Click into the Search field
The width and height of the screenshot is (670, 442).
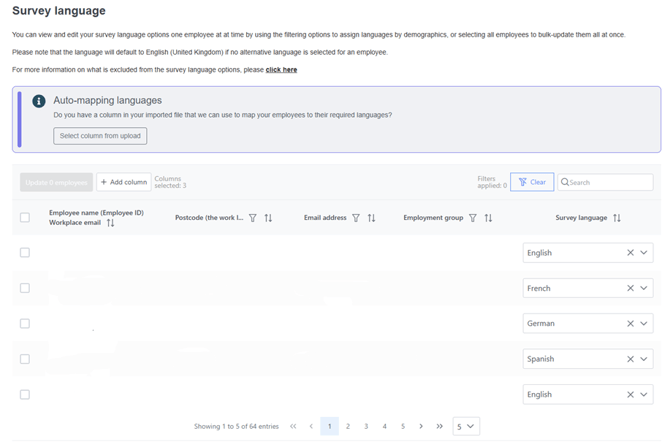tap(610, 182)
